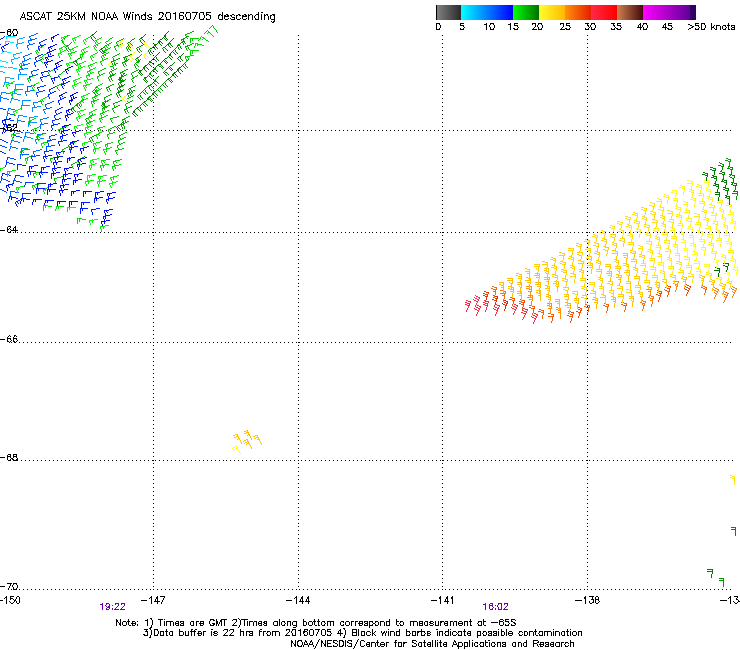Click the '-70' latitude axis label
This screenshot has height=650, width=740.
[9, 586]
